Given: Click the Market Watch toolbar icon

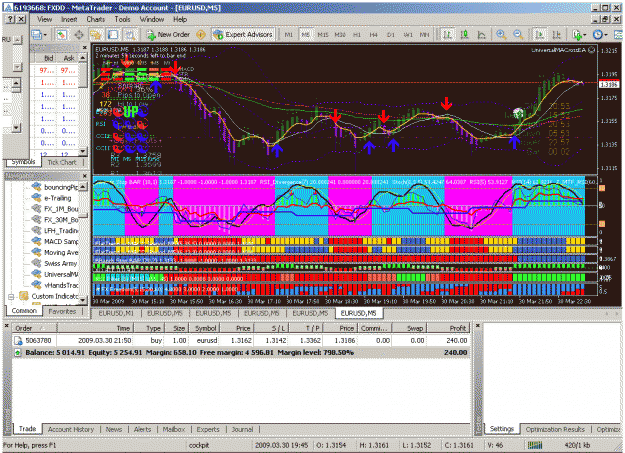Looking at the screenshot, I should (61, 35).
